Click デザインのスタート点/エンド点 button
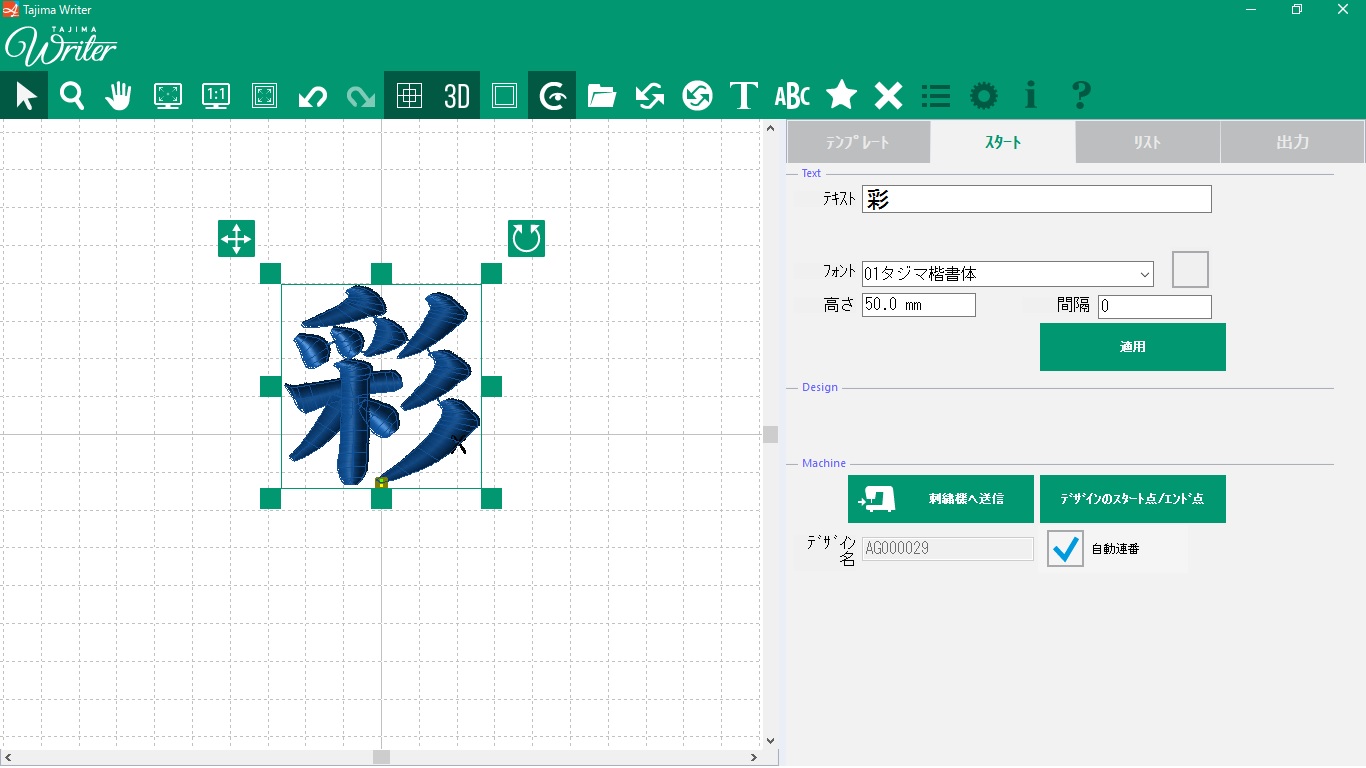The height and width of the screenshot is (768, 1366). tap(1133, 499)
